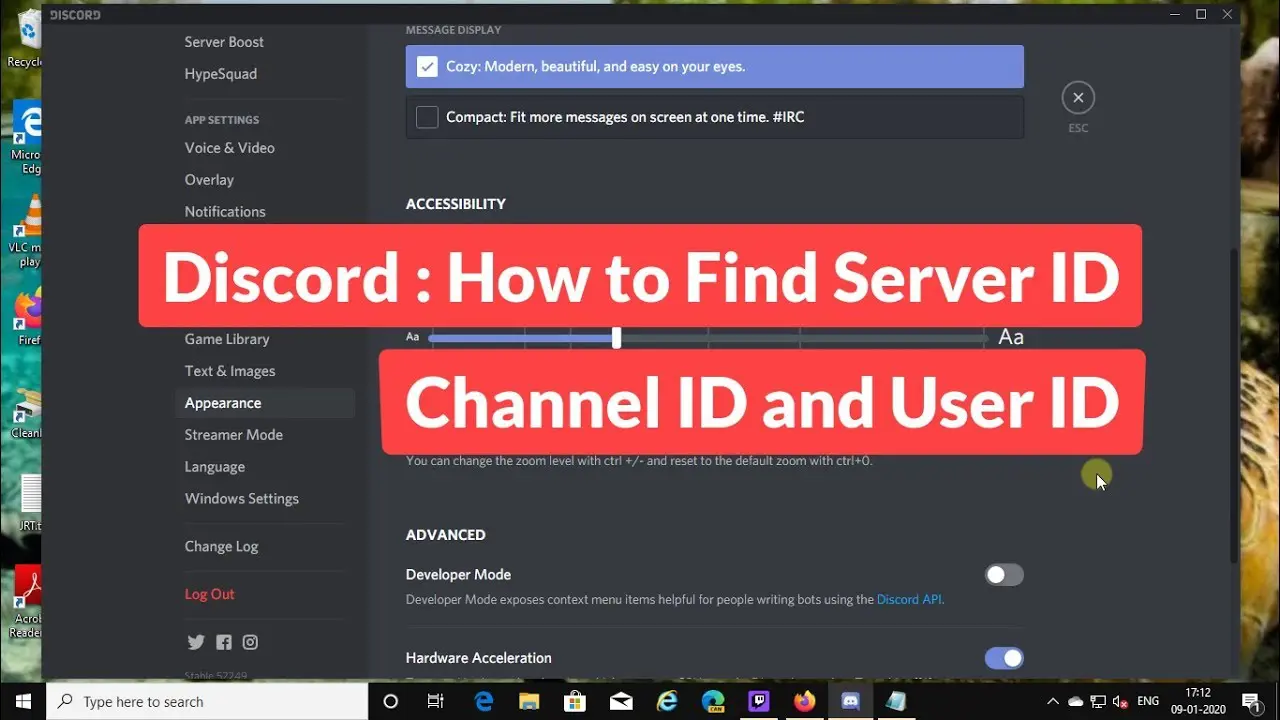Launch Twitch from the taskbar

[x=759, y=701]
